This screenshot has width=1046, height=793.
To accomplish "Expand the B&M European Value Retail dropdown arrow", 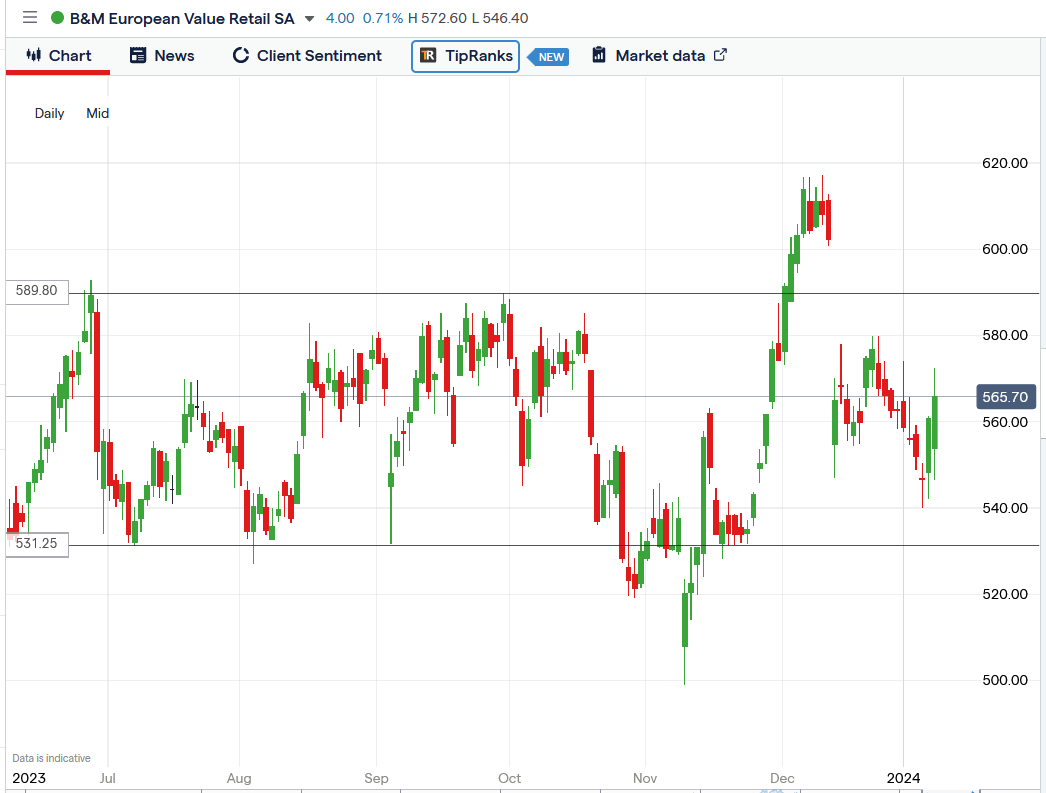I will [310, 19].
